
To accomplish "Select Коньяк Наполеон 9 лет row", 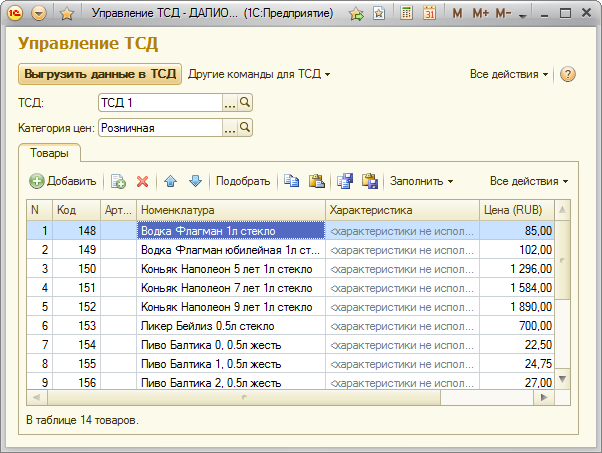I will 291,307.
